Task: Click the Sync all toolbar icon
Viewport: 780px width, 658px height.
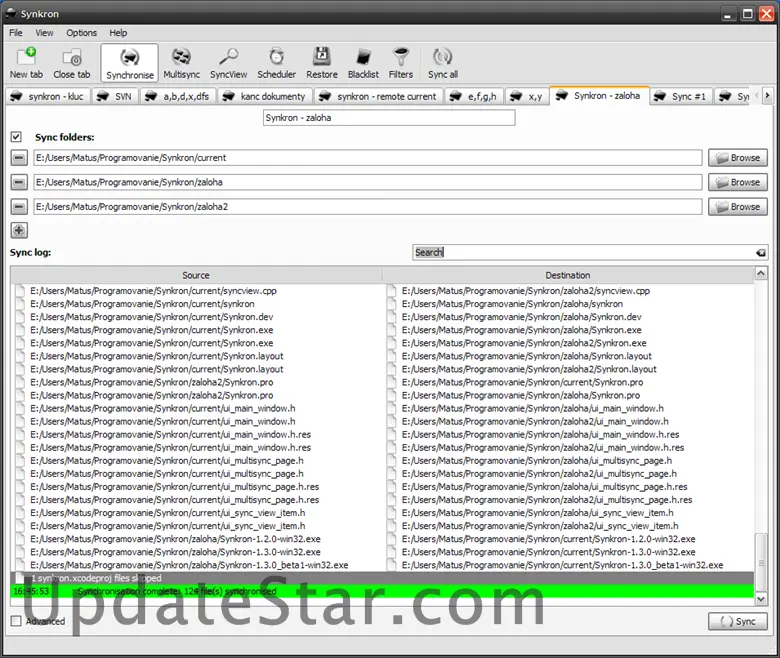Action: 443,63
